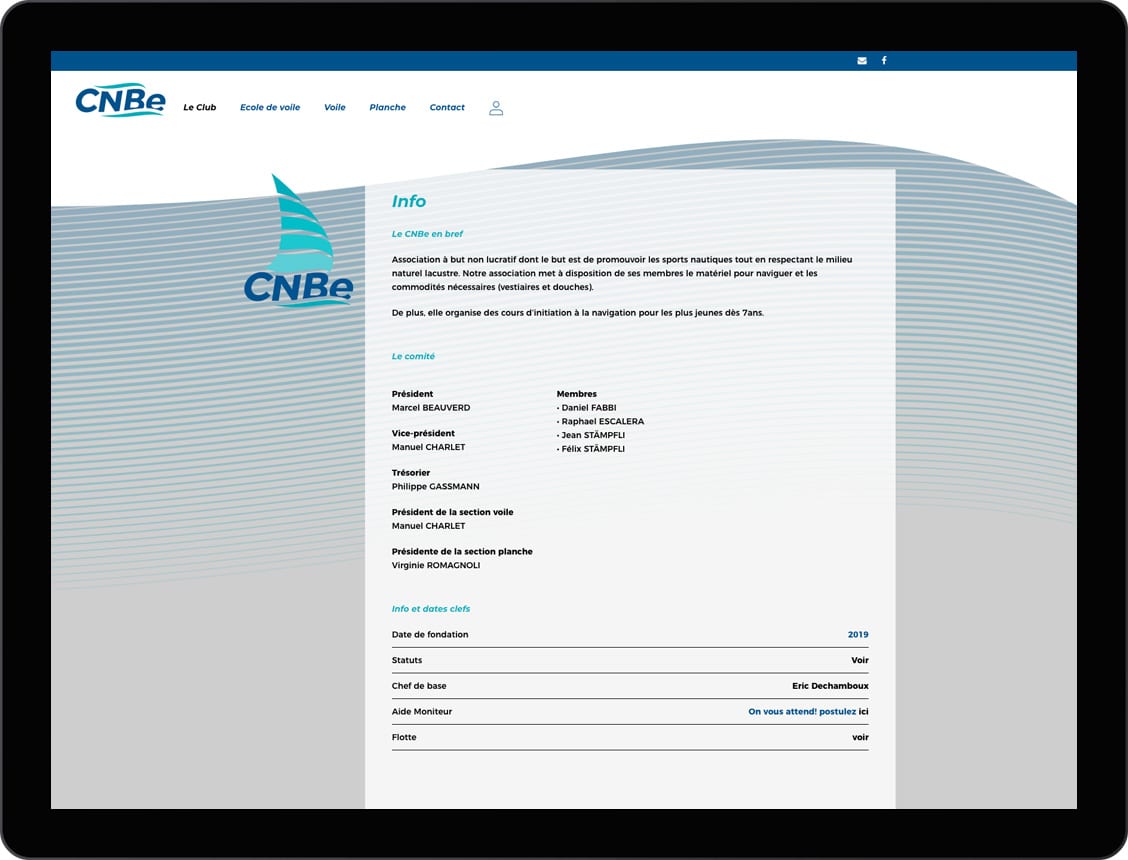The image size is (1128, 860).
Task: Select member Félix STÄMPFLI
Action: tap(593, 449)
